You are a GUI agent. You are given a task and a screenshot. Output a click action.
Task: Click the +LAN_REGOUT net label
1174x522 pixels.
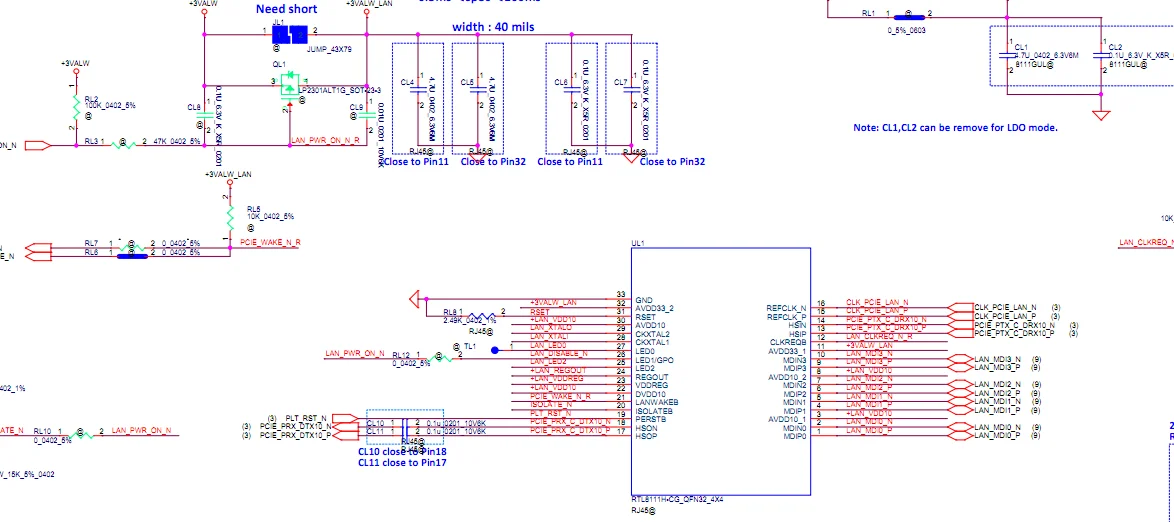pos(557,370)
